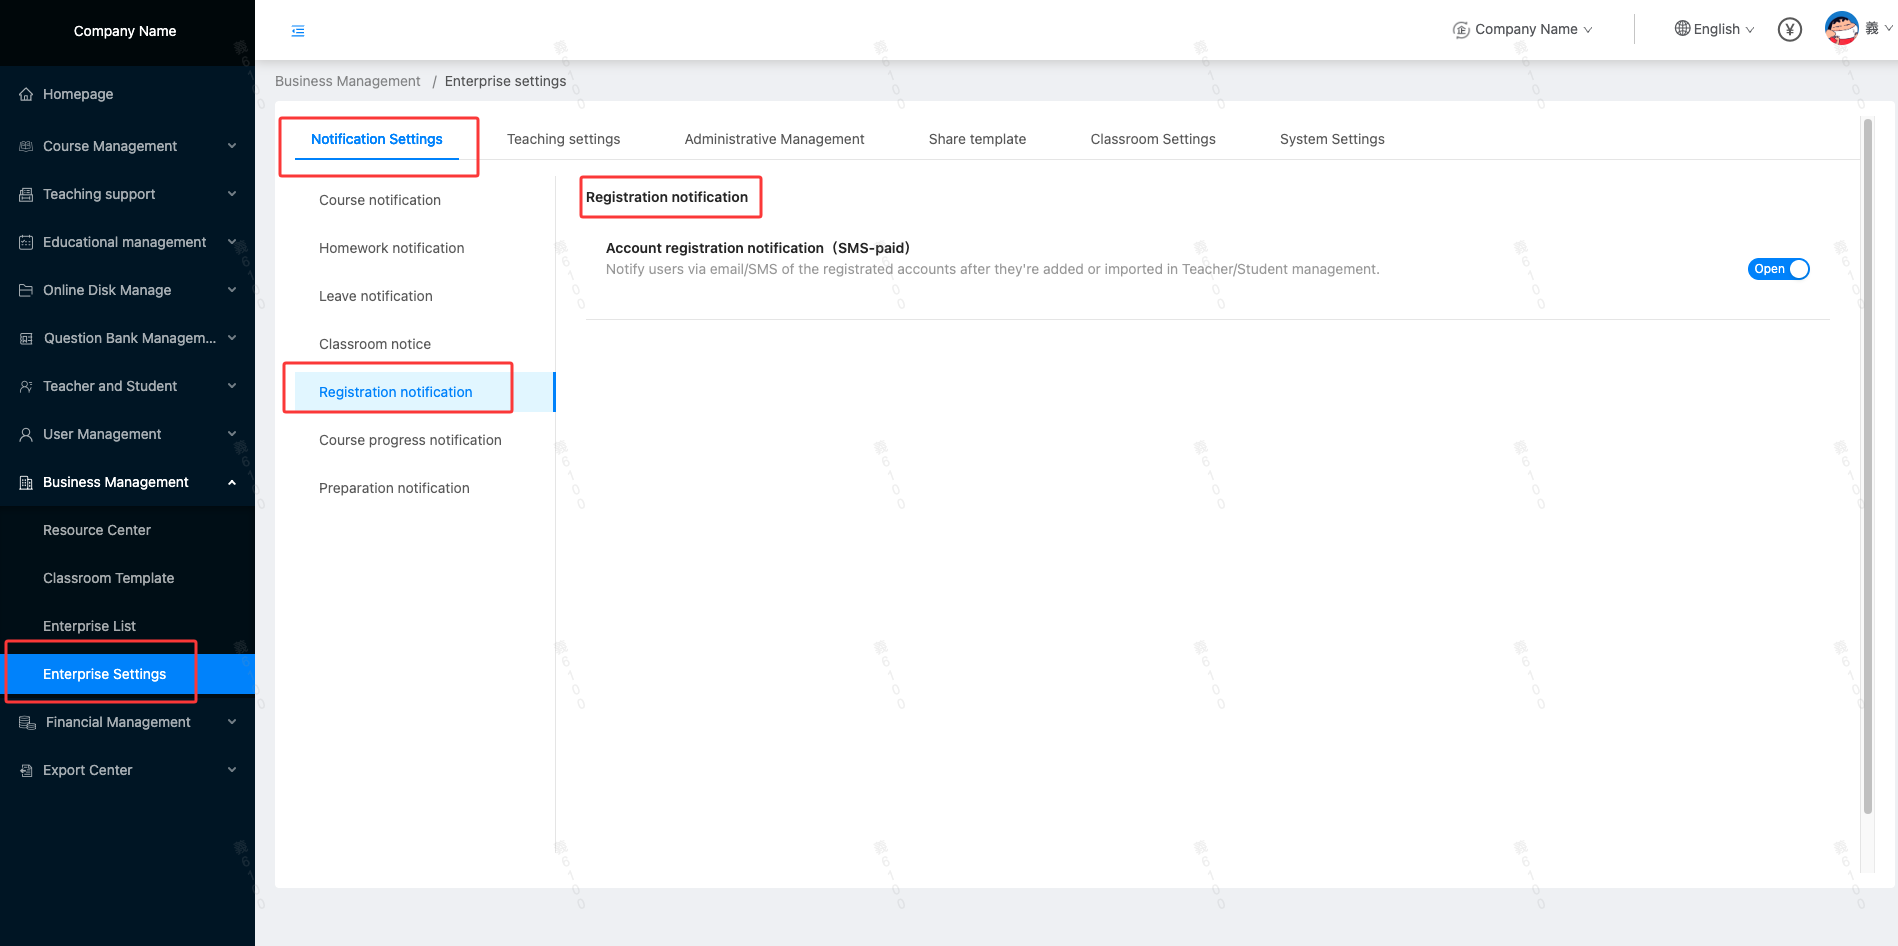Open the System Settings tab
The height and width of the screenshot is (946, 1898).
pyautogui.click(x=1332, y=139)
